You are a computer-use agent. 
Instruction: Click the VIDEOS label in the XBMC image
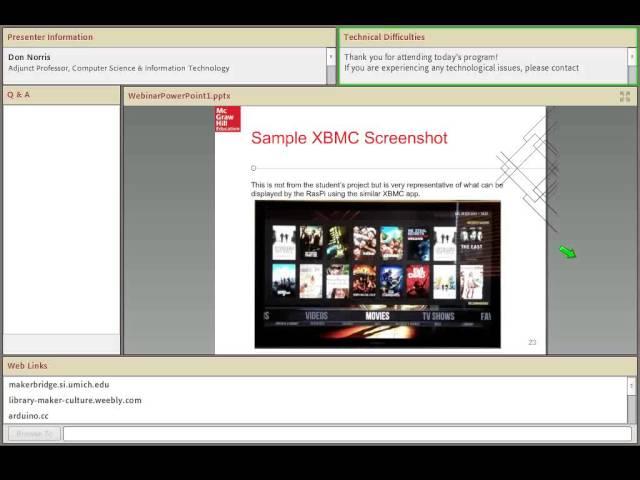click(316, 316)
